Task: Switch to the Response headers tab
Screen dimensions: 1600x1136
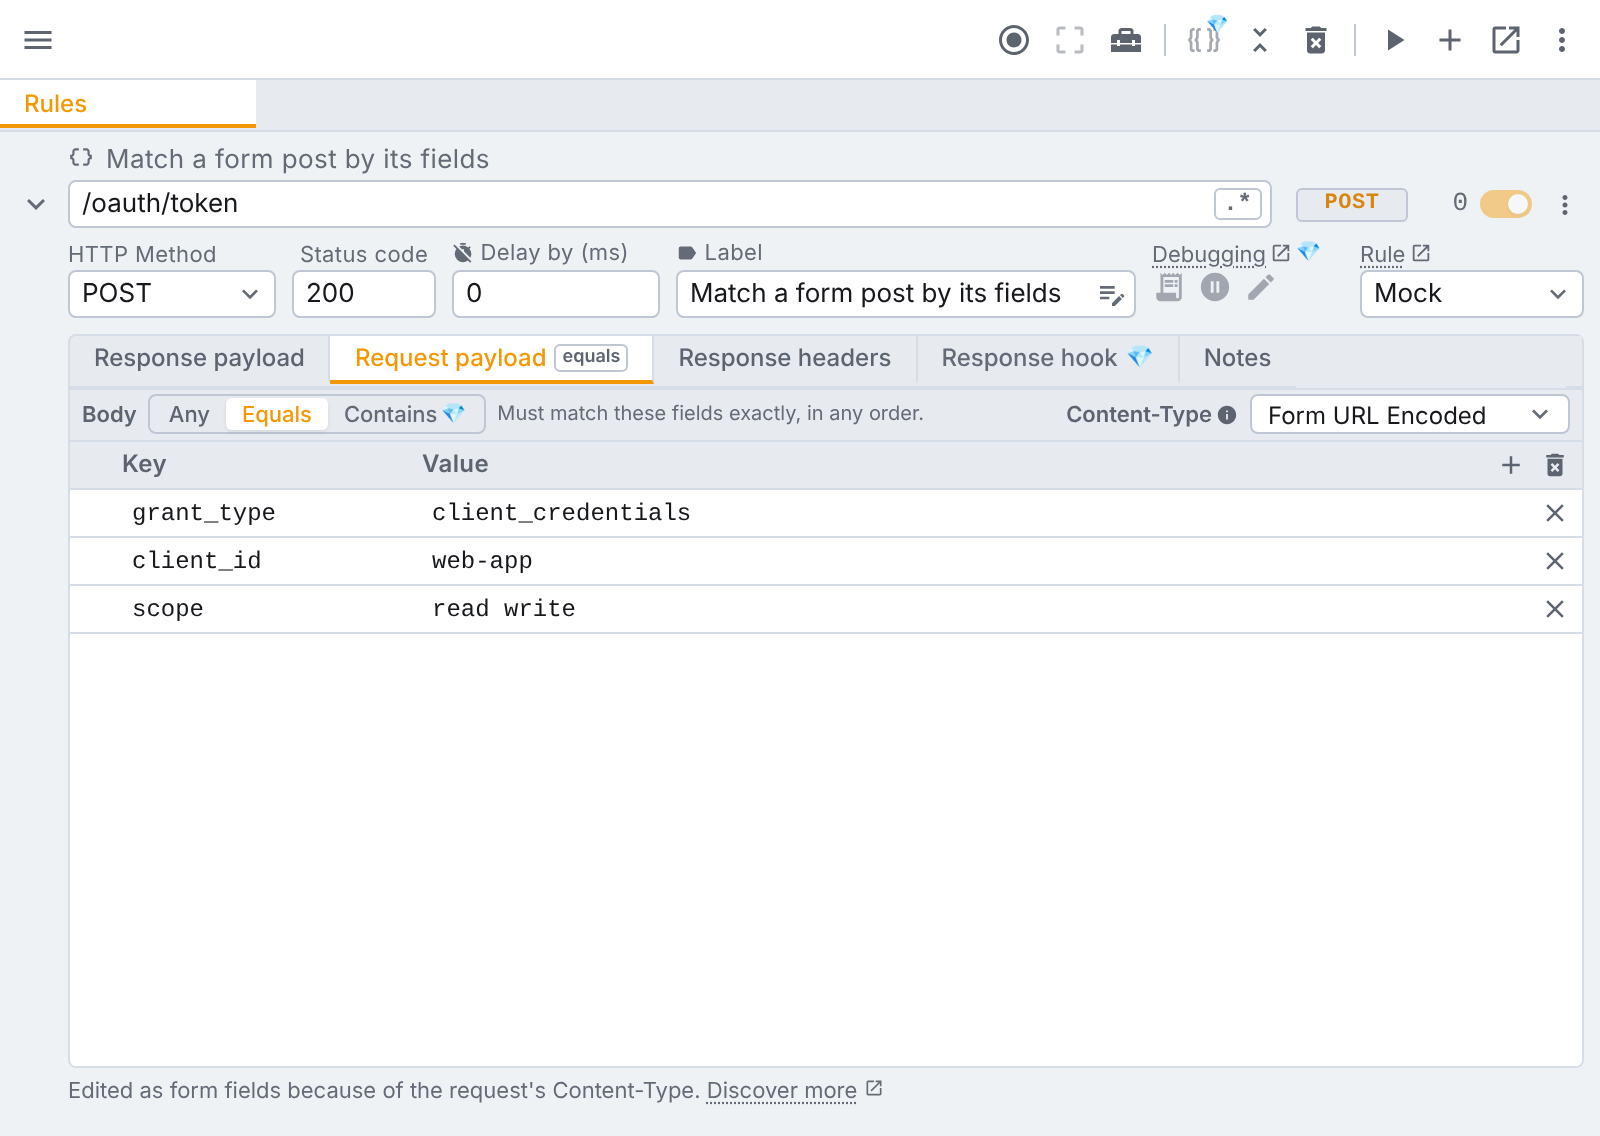Action: 785,358
